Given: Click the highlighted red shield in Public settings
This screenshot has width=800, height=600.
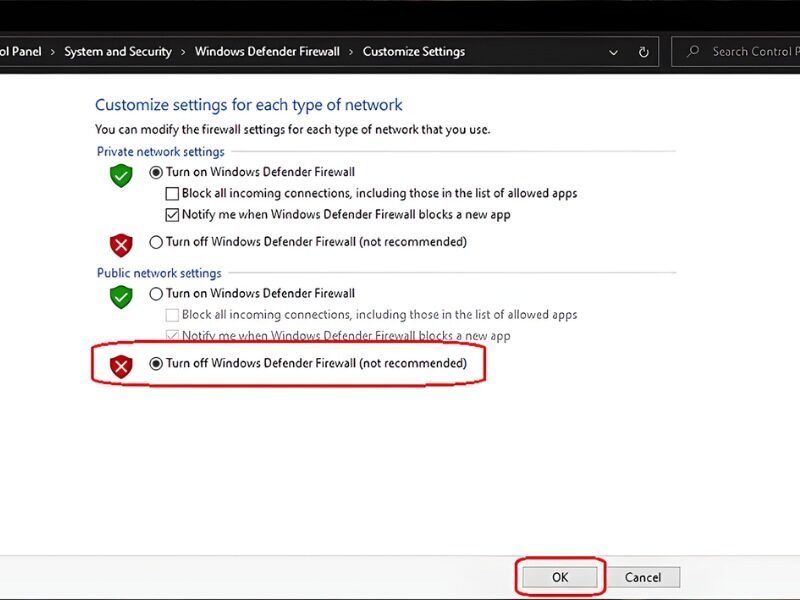Looking at the screenshot, I should [121, 366].
